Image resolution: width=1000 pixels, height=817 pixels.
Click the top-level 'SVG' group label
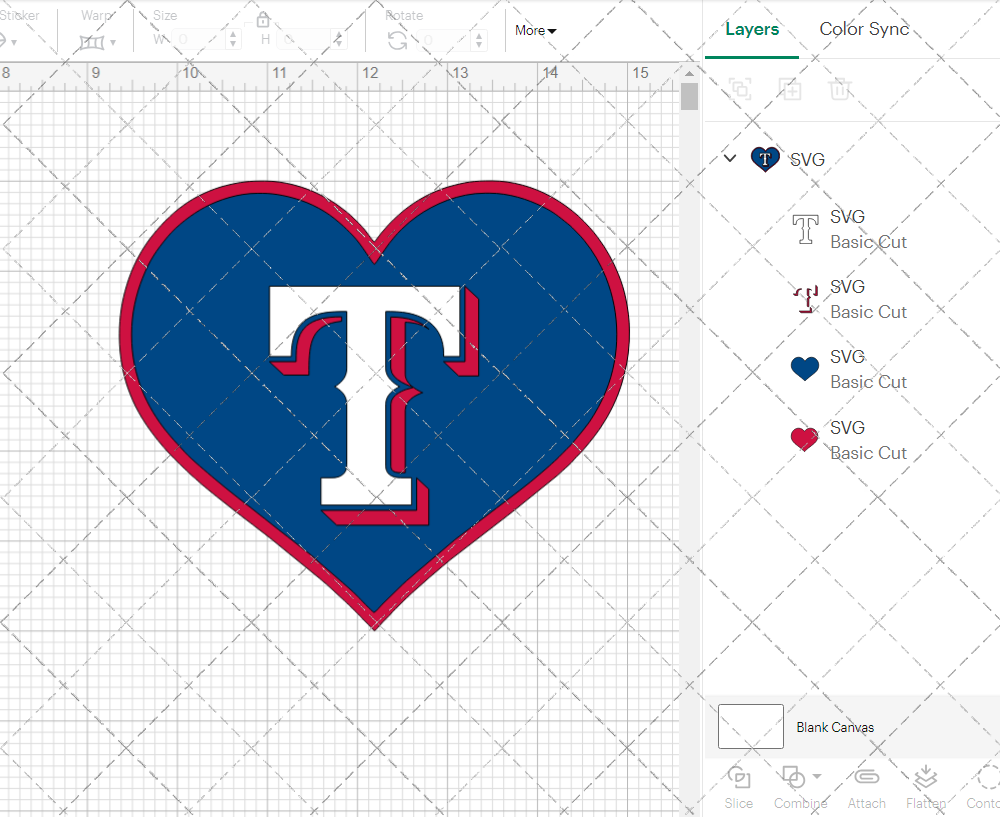(807, 159)
